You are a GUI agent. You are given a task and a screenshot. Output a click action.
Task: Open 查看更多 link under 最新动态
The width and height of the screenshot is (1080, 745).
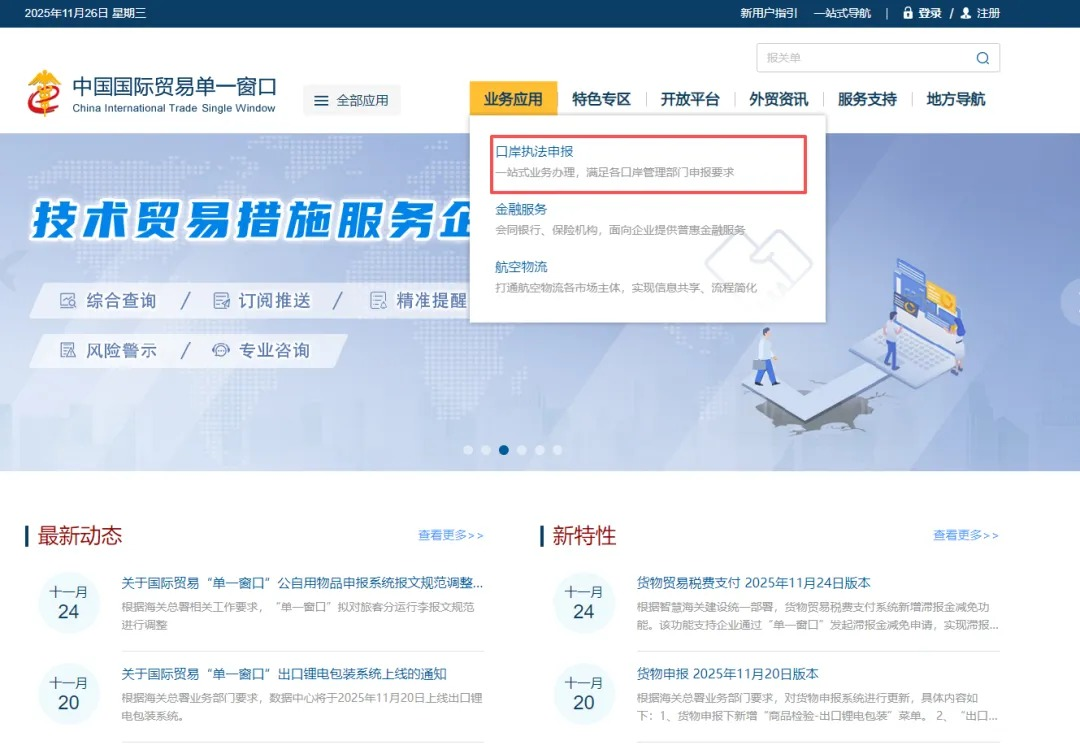[450, 536]
